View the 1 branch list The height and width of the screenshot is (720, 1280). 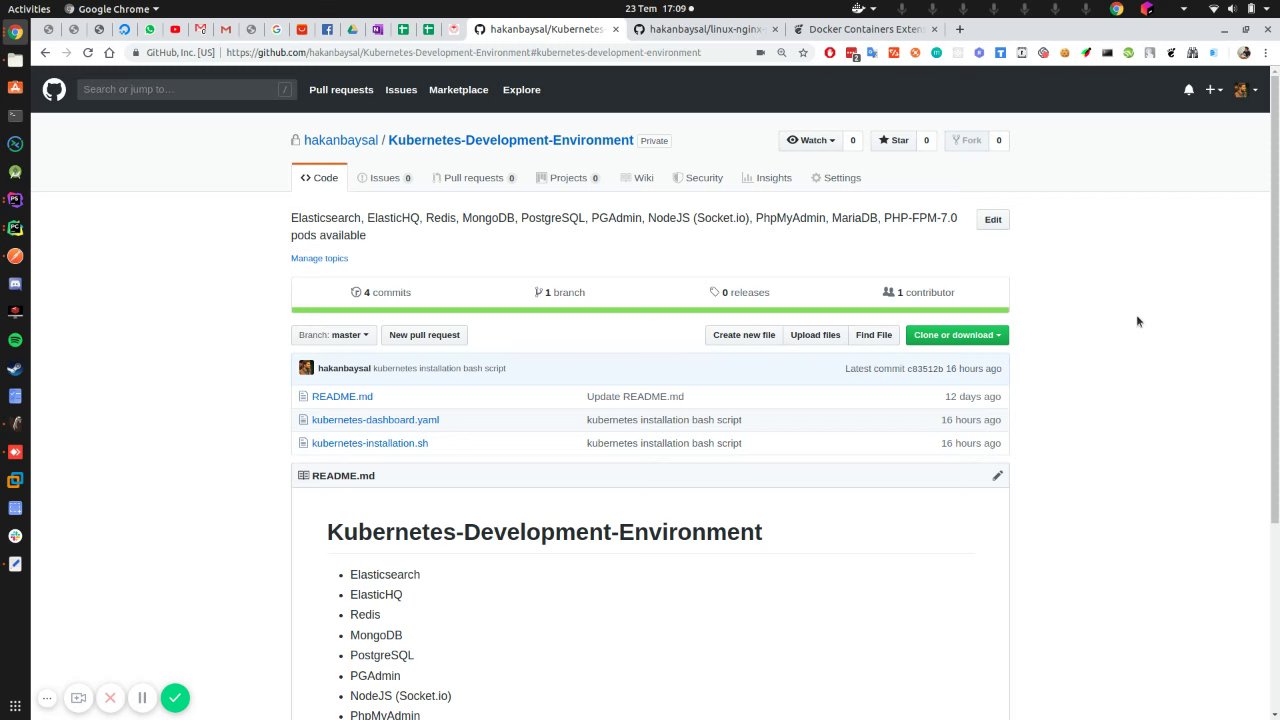(560, 292)
